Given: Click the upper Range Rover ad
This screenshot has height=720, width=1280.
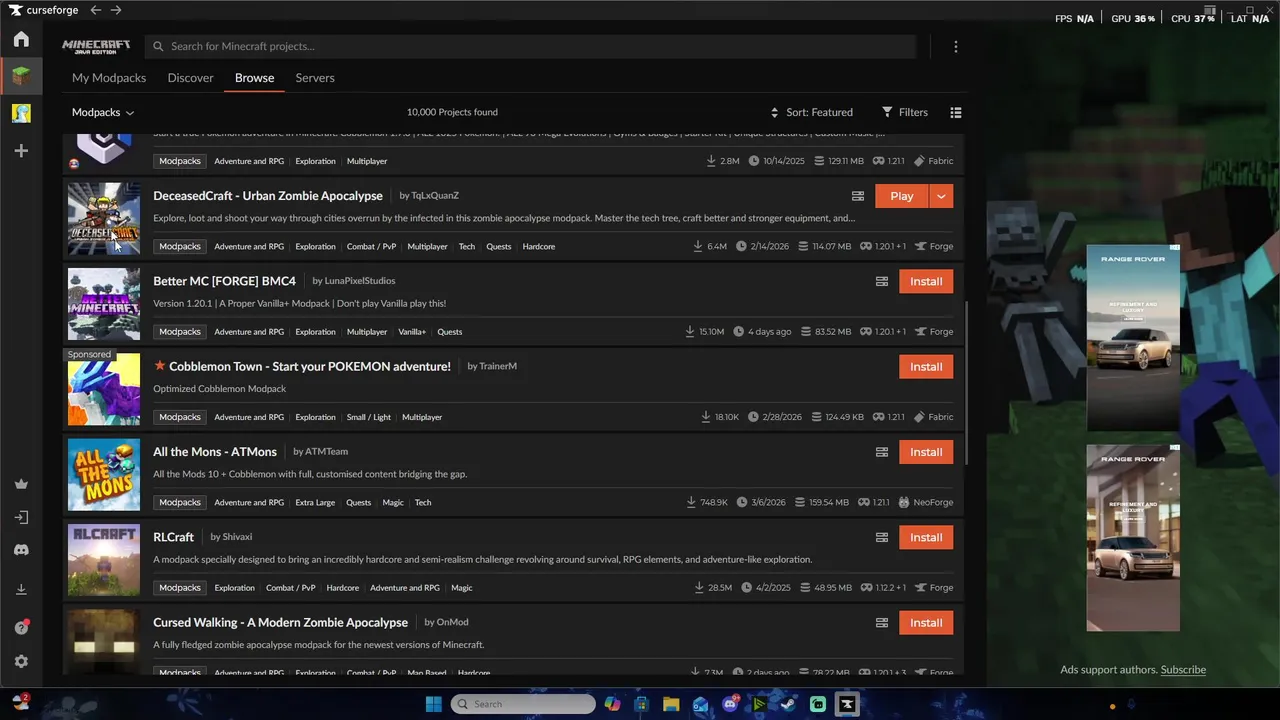Looking at the screenshot, I should point(1133,338).
